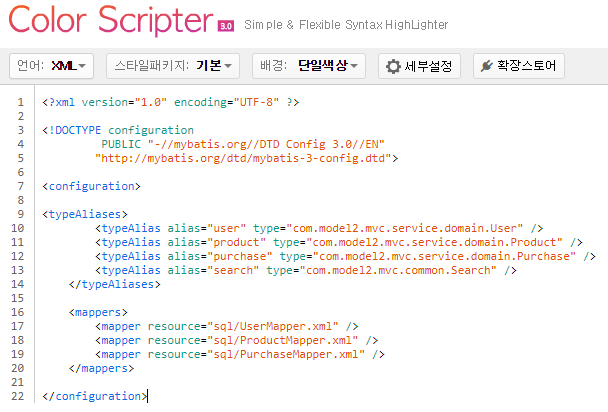
Task: Click the opening <typeAliases> tag
Action: (85, 214)
